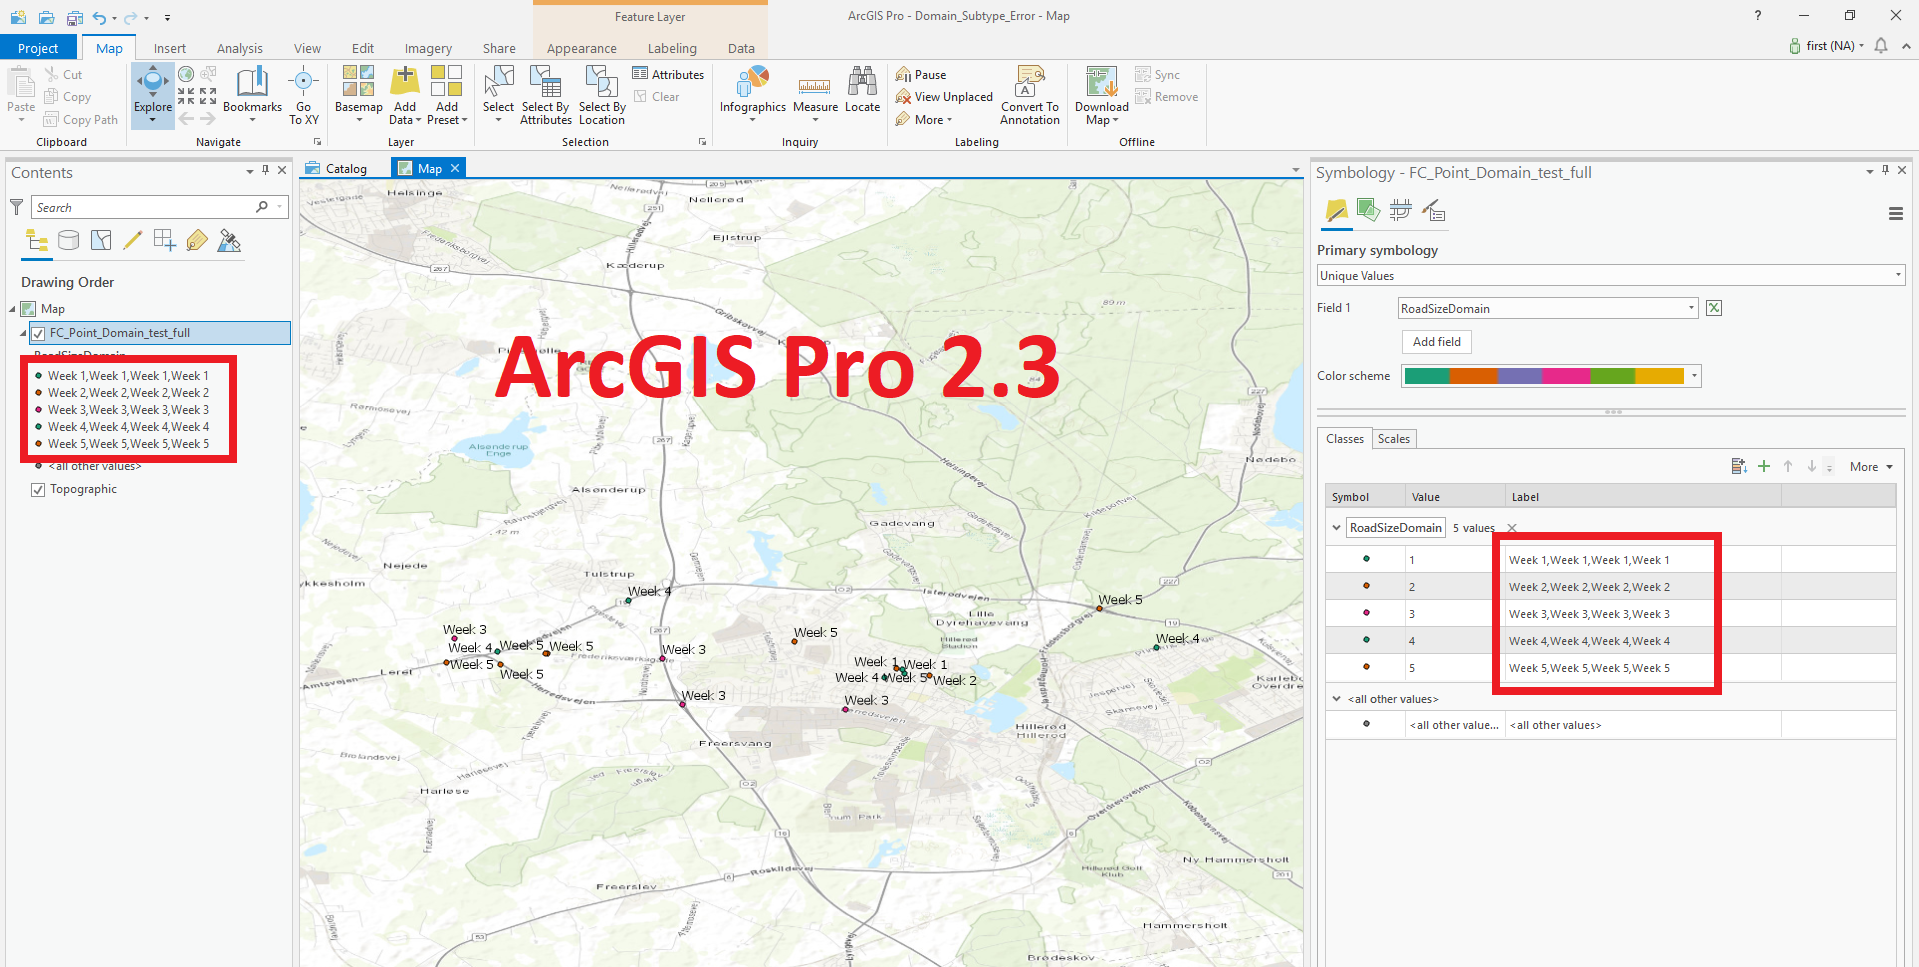The width and height of the screenshot is (1919, 967).
Task: Switch Contents to List By Editing
Action: [133, 240]
